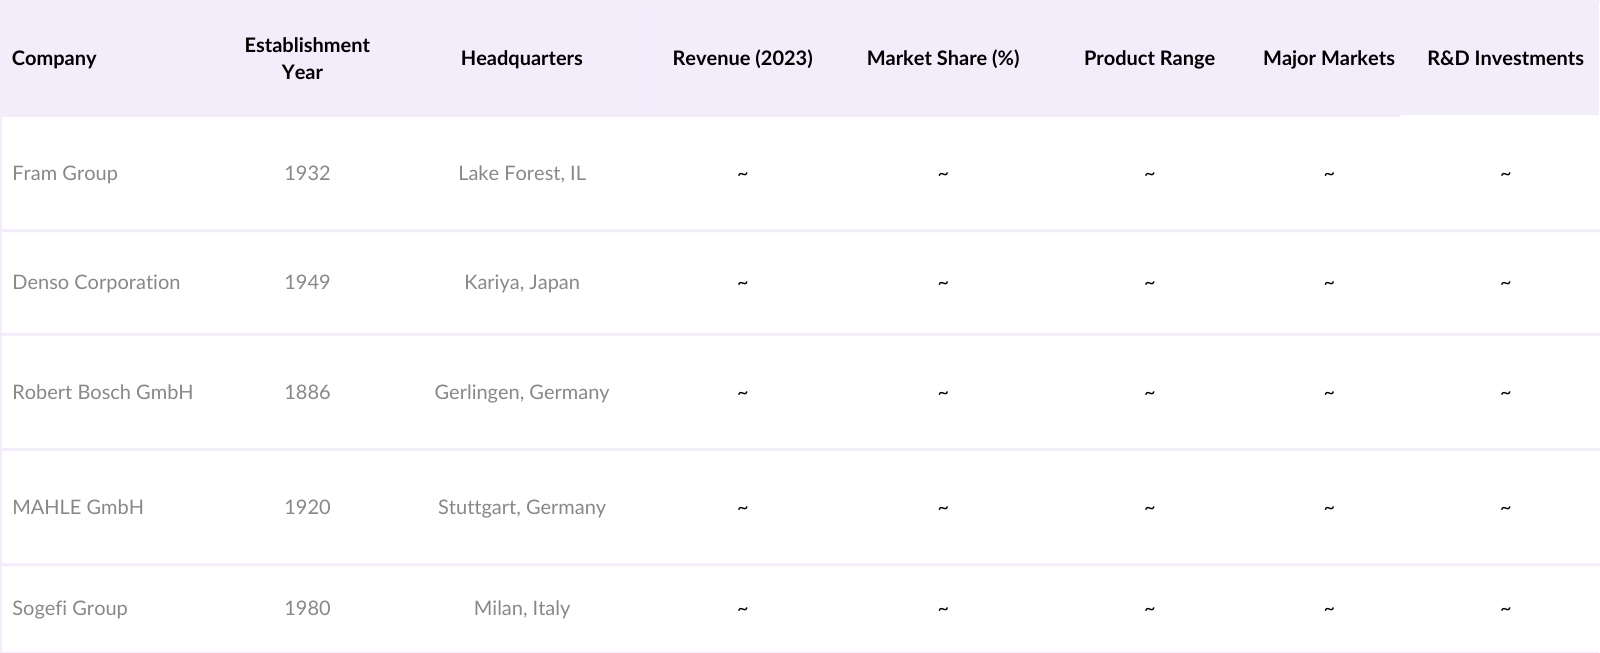
Task: Select the Establishment Year column header
Action: (307, 58)
